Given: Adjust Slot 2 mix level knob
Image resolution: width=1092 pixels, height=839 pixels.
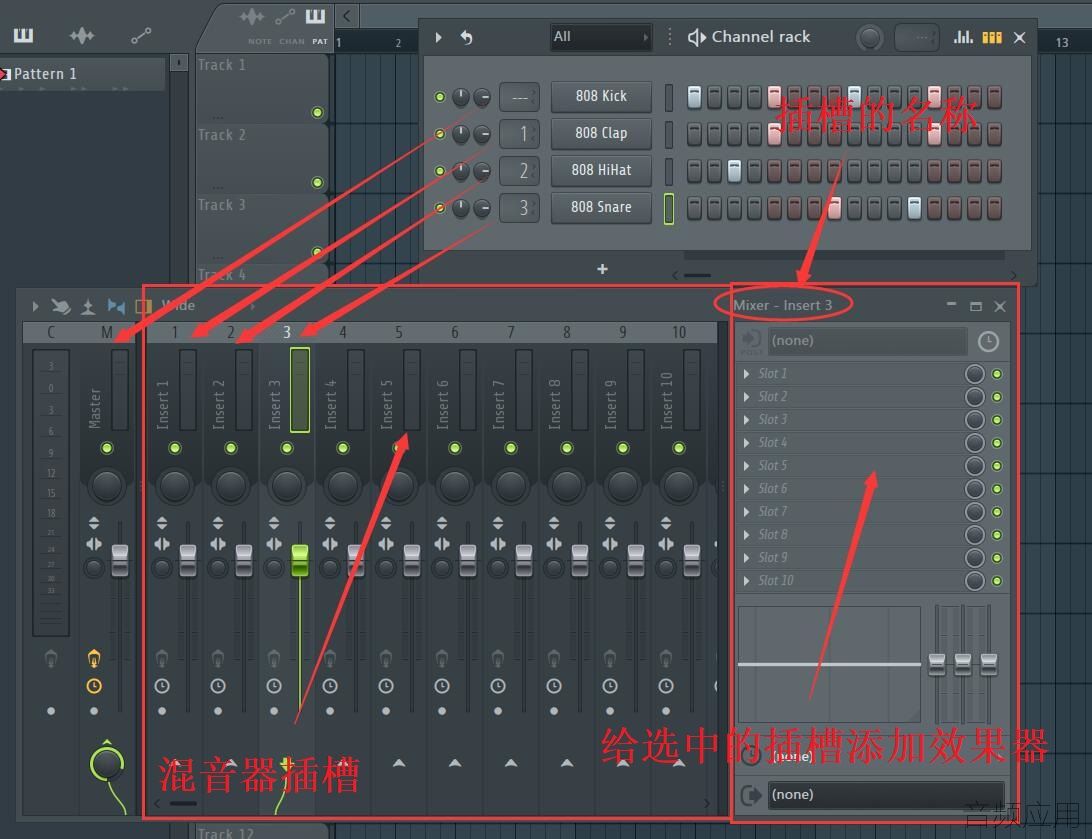Looking at the screenshot, I should click(974, 397).
